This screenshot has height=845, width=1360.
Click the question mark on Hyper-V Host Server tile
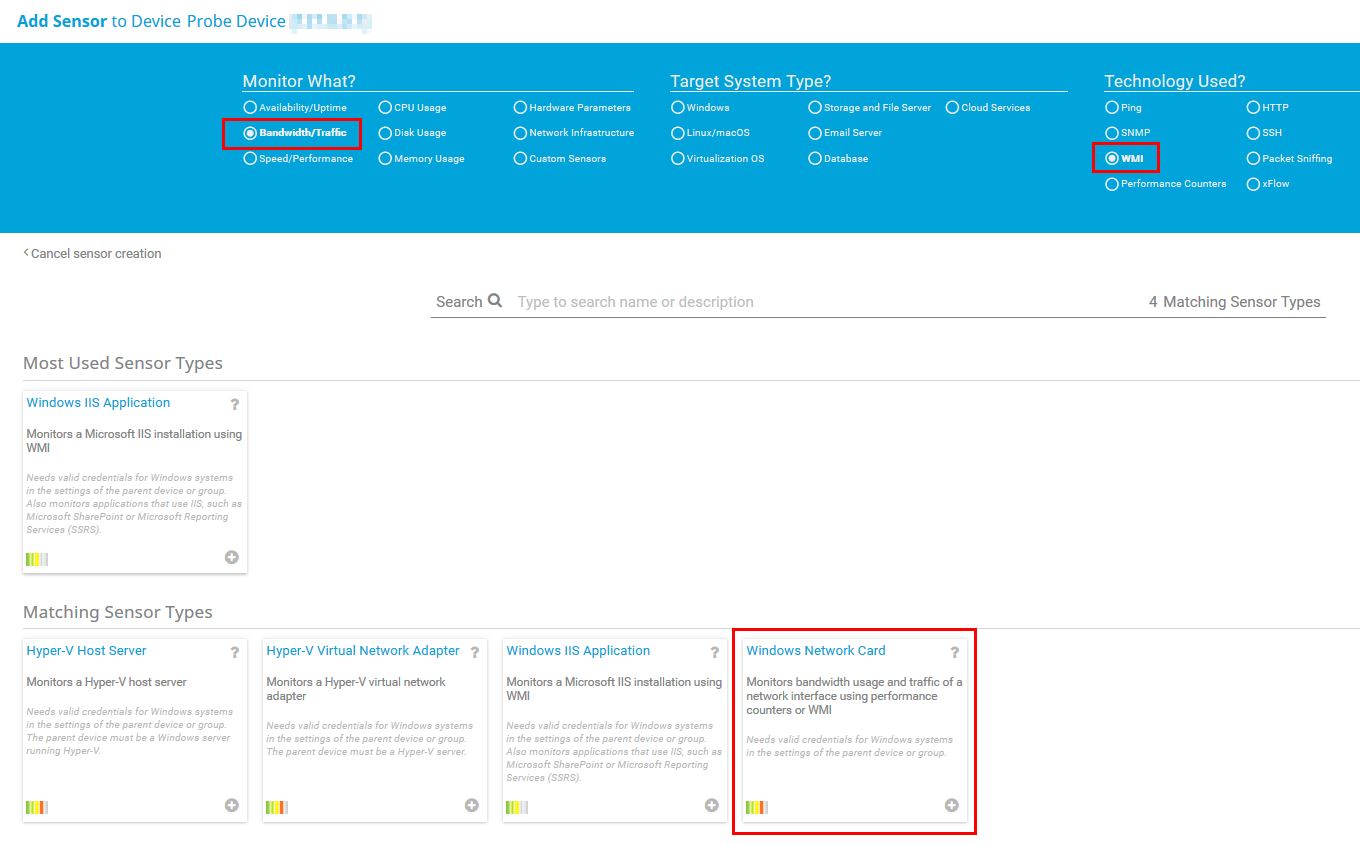click(234, 651)
